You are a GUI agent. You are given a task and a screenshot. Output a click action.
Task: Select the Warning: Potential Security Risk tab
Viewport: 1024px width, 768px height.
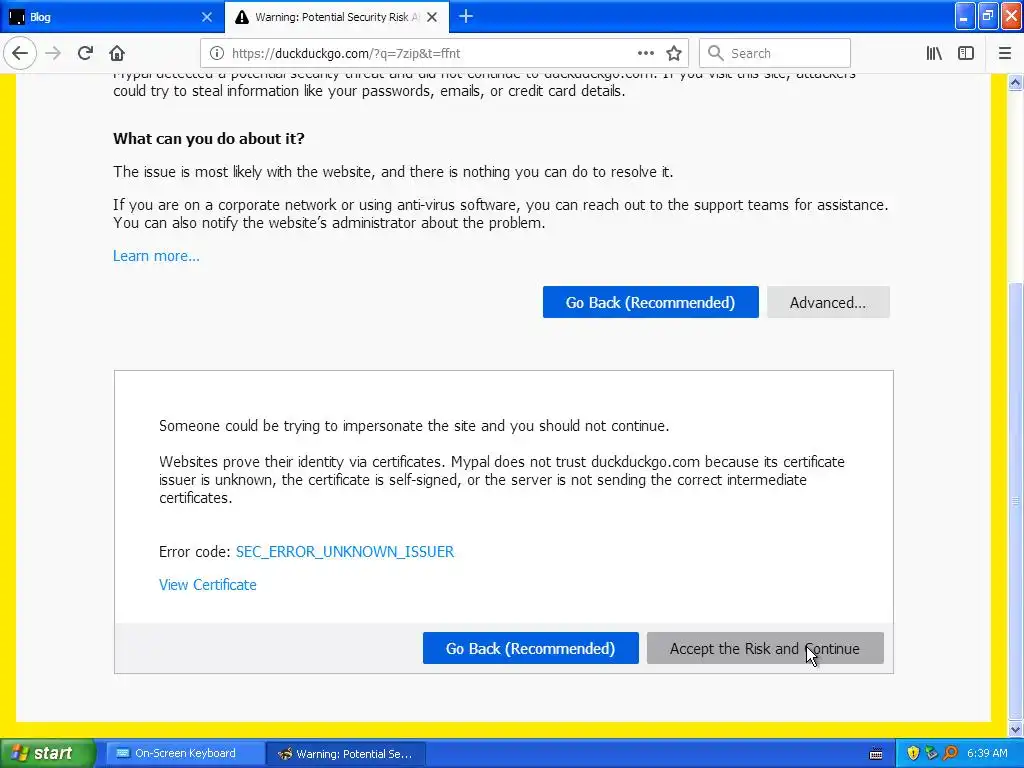point(336,17)
